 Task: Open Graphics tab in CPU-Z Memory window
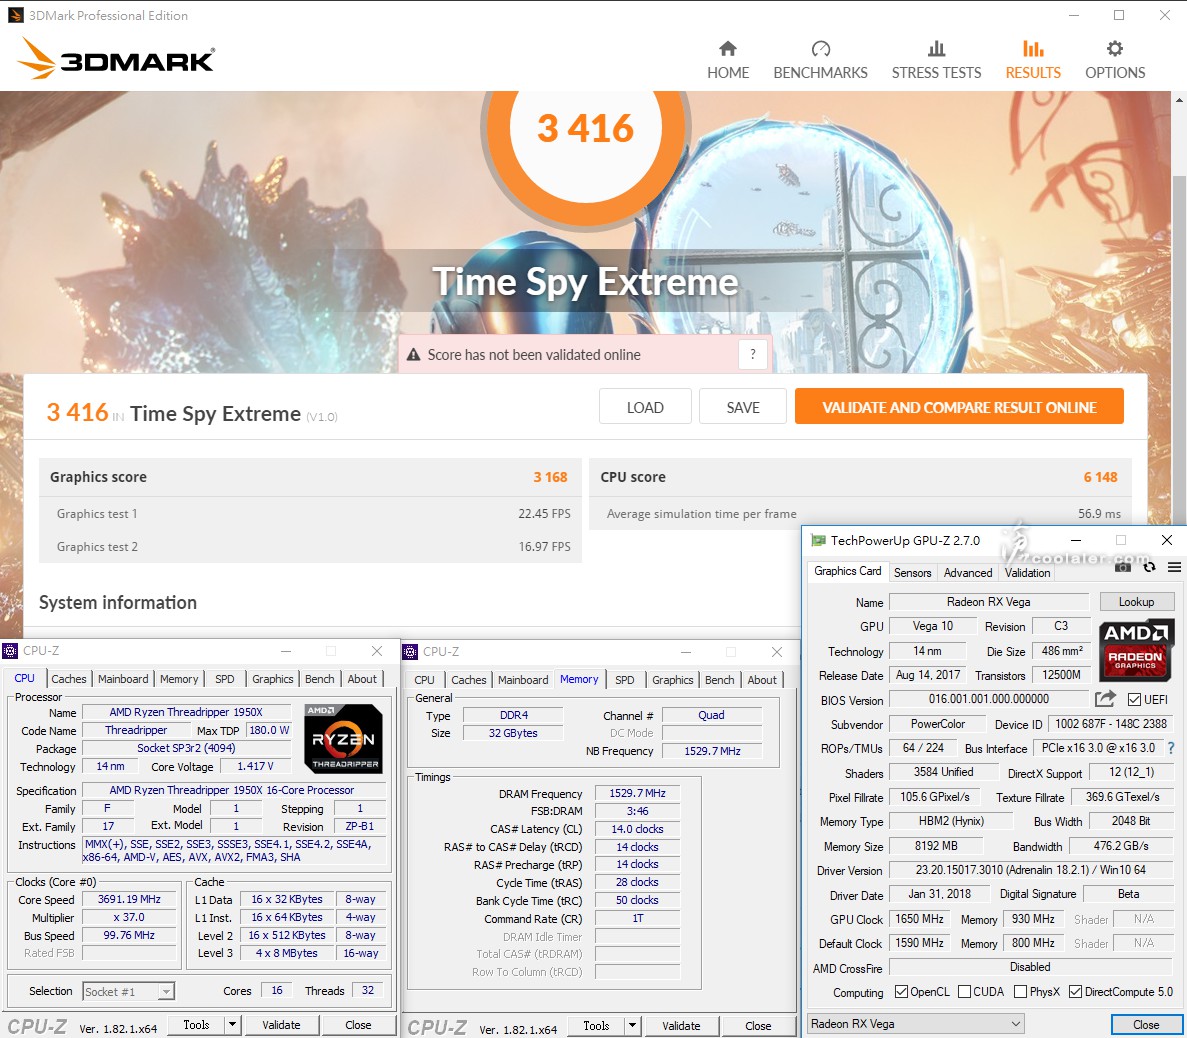point(672,680)
